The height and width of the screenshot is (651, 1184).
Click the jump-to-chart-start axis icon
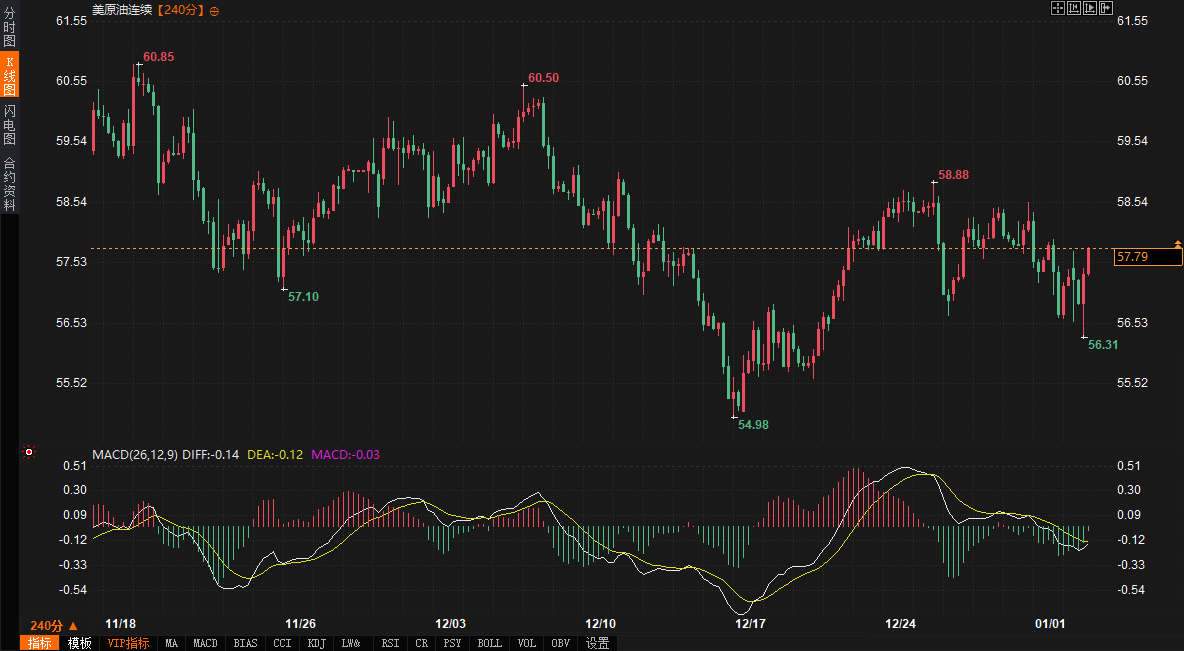pyautogui.click(x=1074, y=8)
